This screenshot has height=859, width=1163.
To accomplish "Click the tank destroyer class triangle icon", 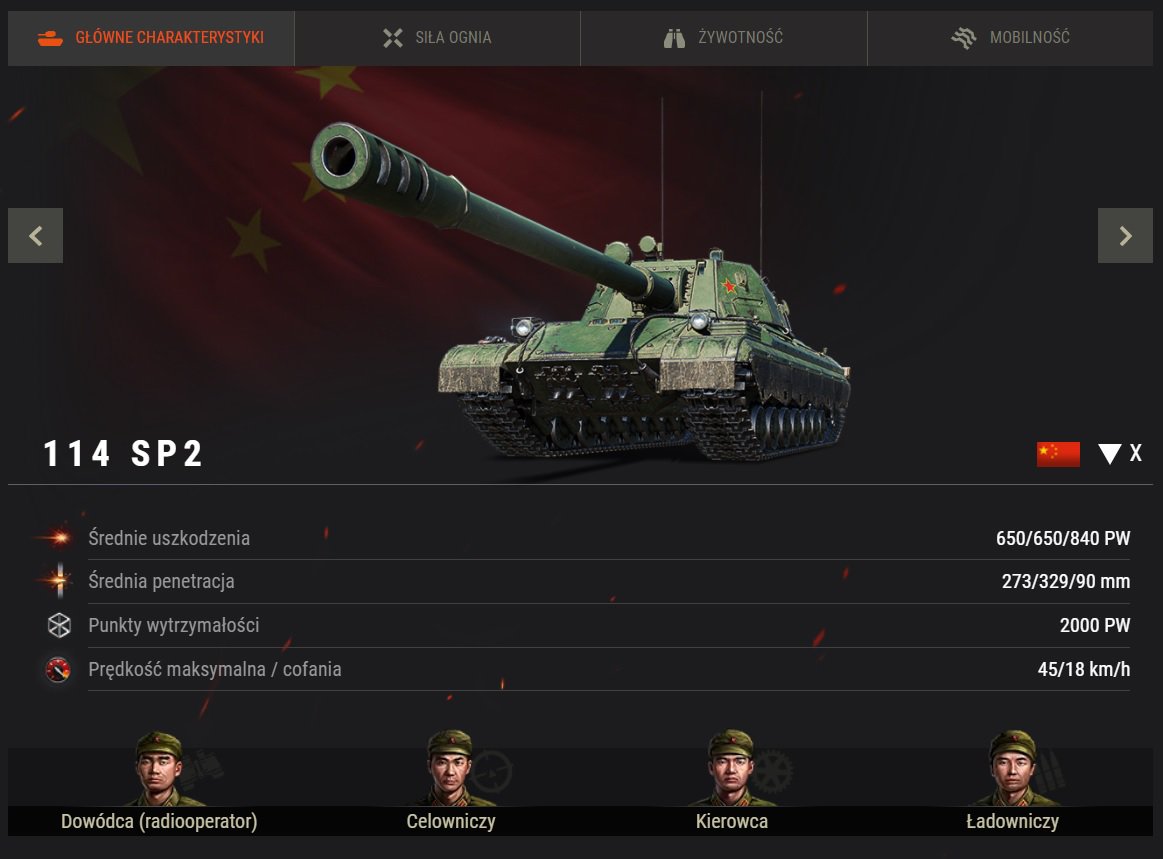I will point(1110,454).
